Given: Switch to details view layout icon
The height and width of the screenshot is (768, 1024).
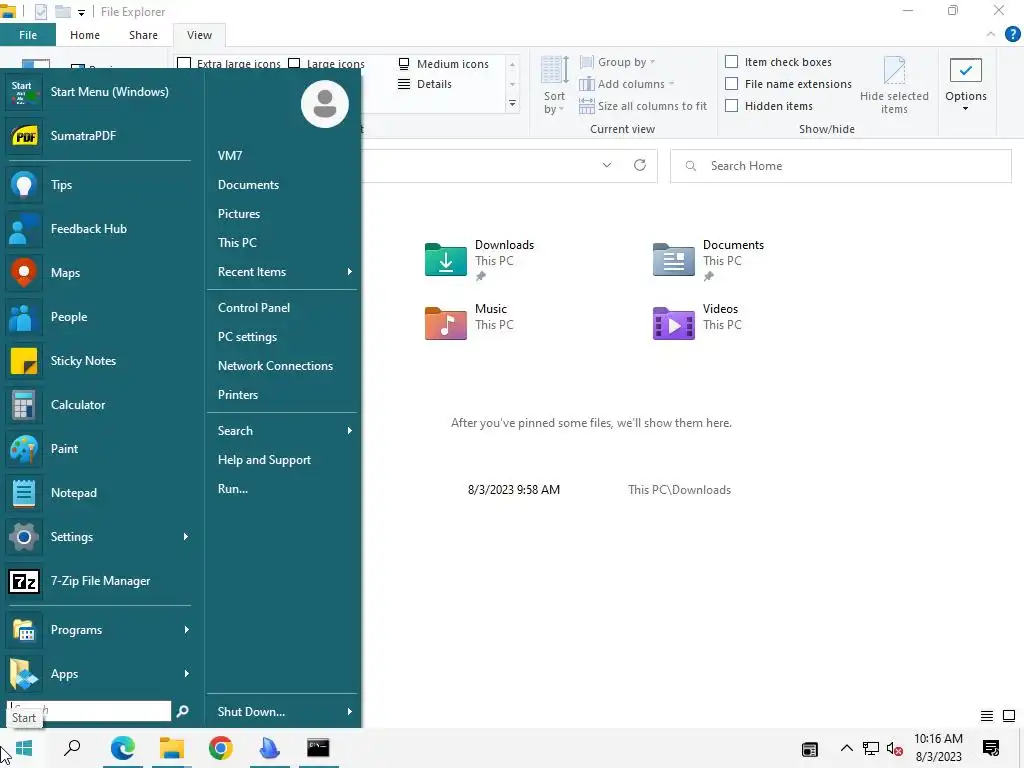Looking at the screenshot, I should click(x=987, y=716).
